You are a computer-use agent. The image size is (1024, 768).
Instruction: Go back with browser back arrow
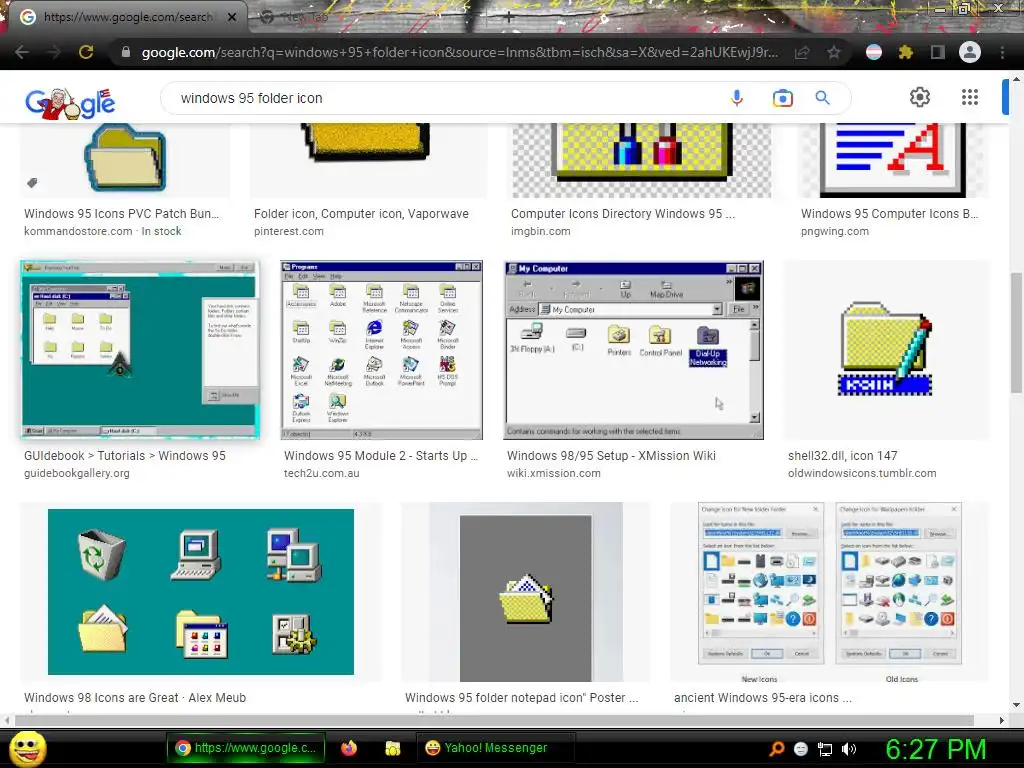[x=22, y=52]
